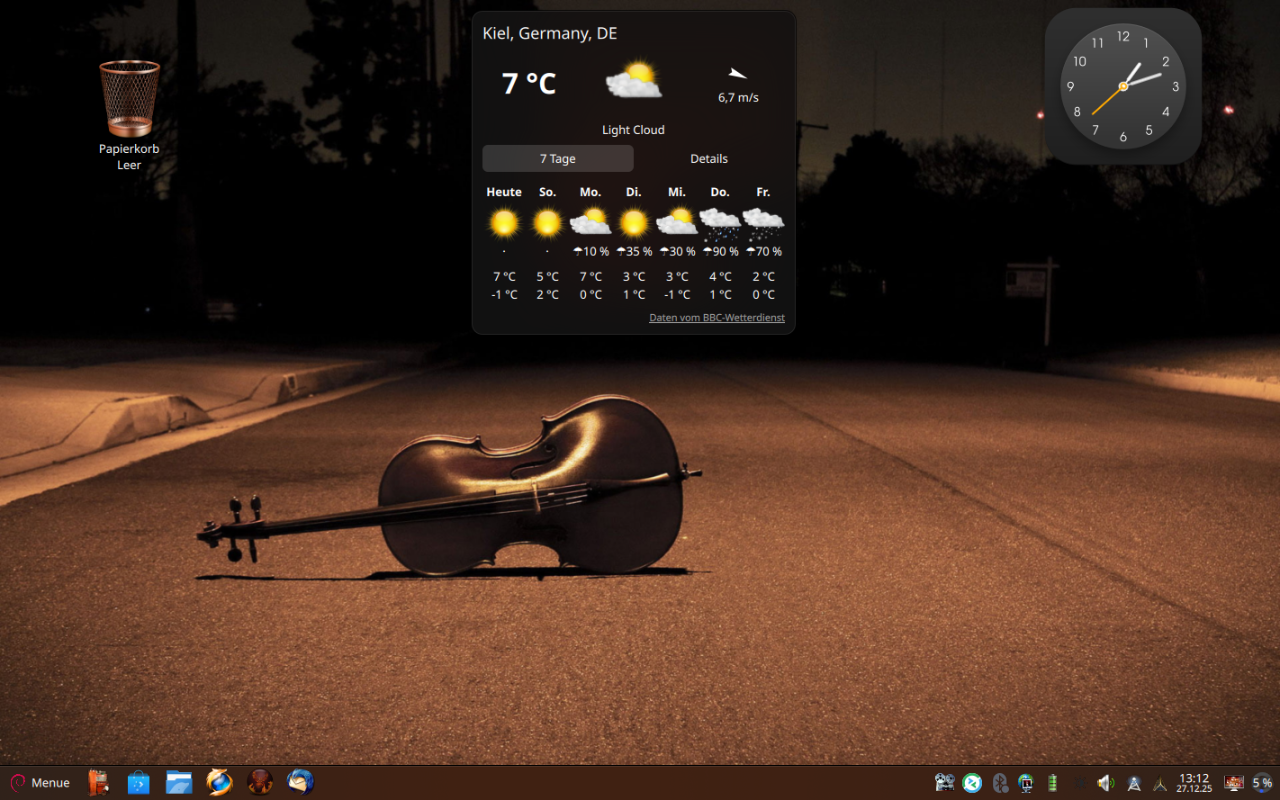Click the show desktop monitor icon

1234,783
